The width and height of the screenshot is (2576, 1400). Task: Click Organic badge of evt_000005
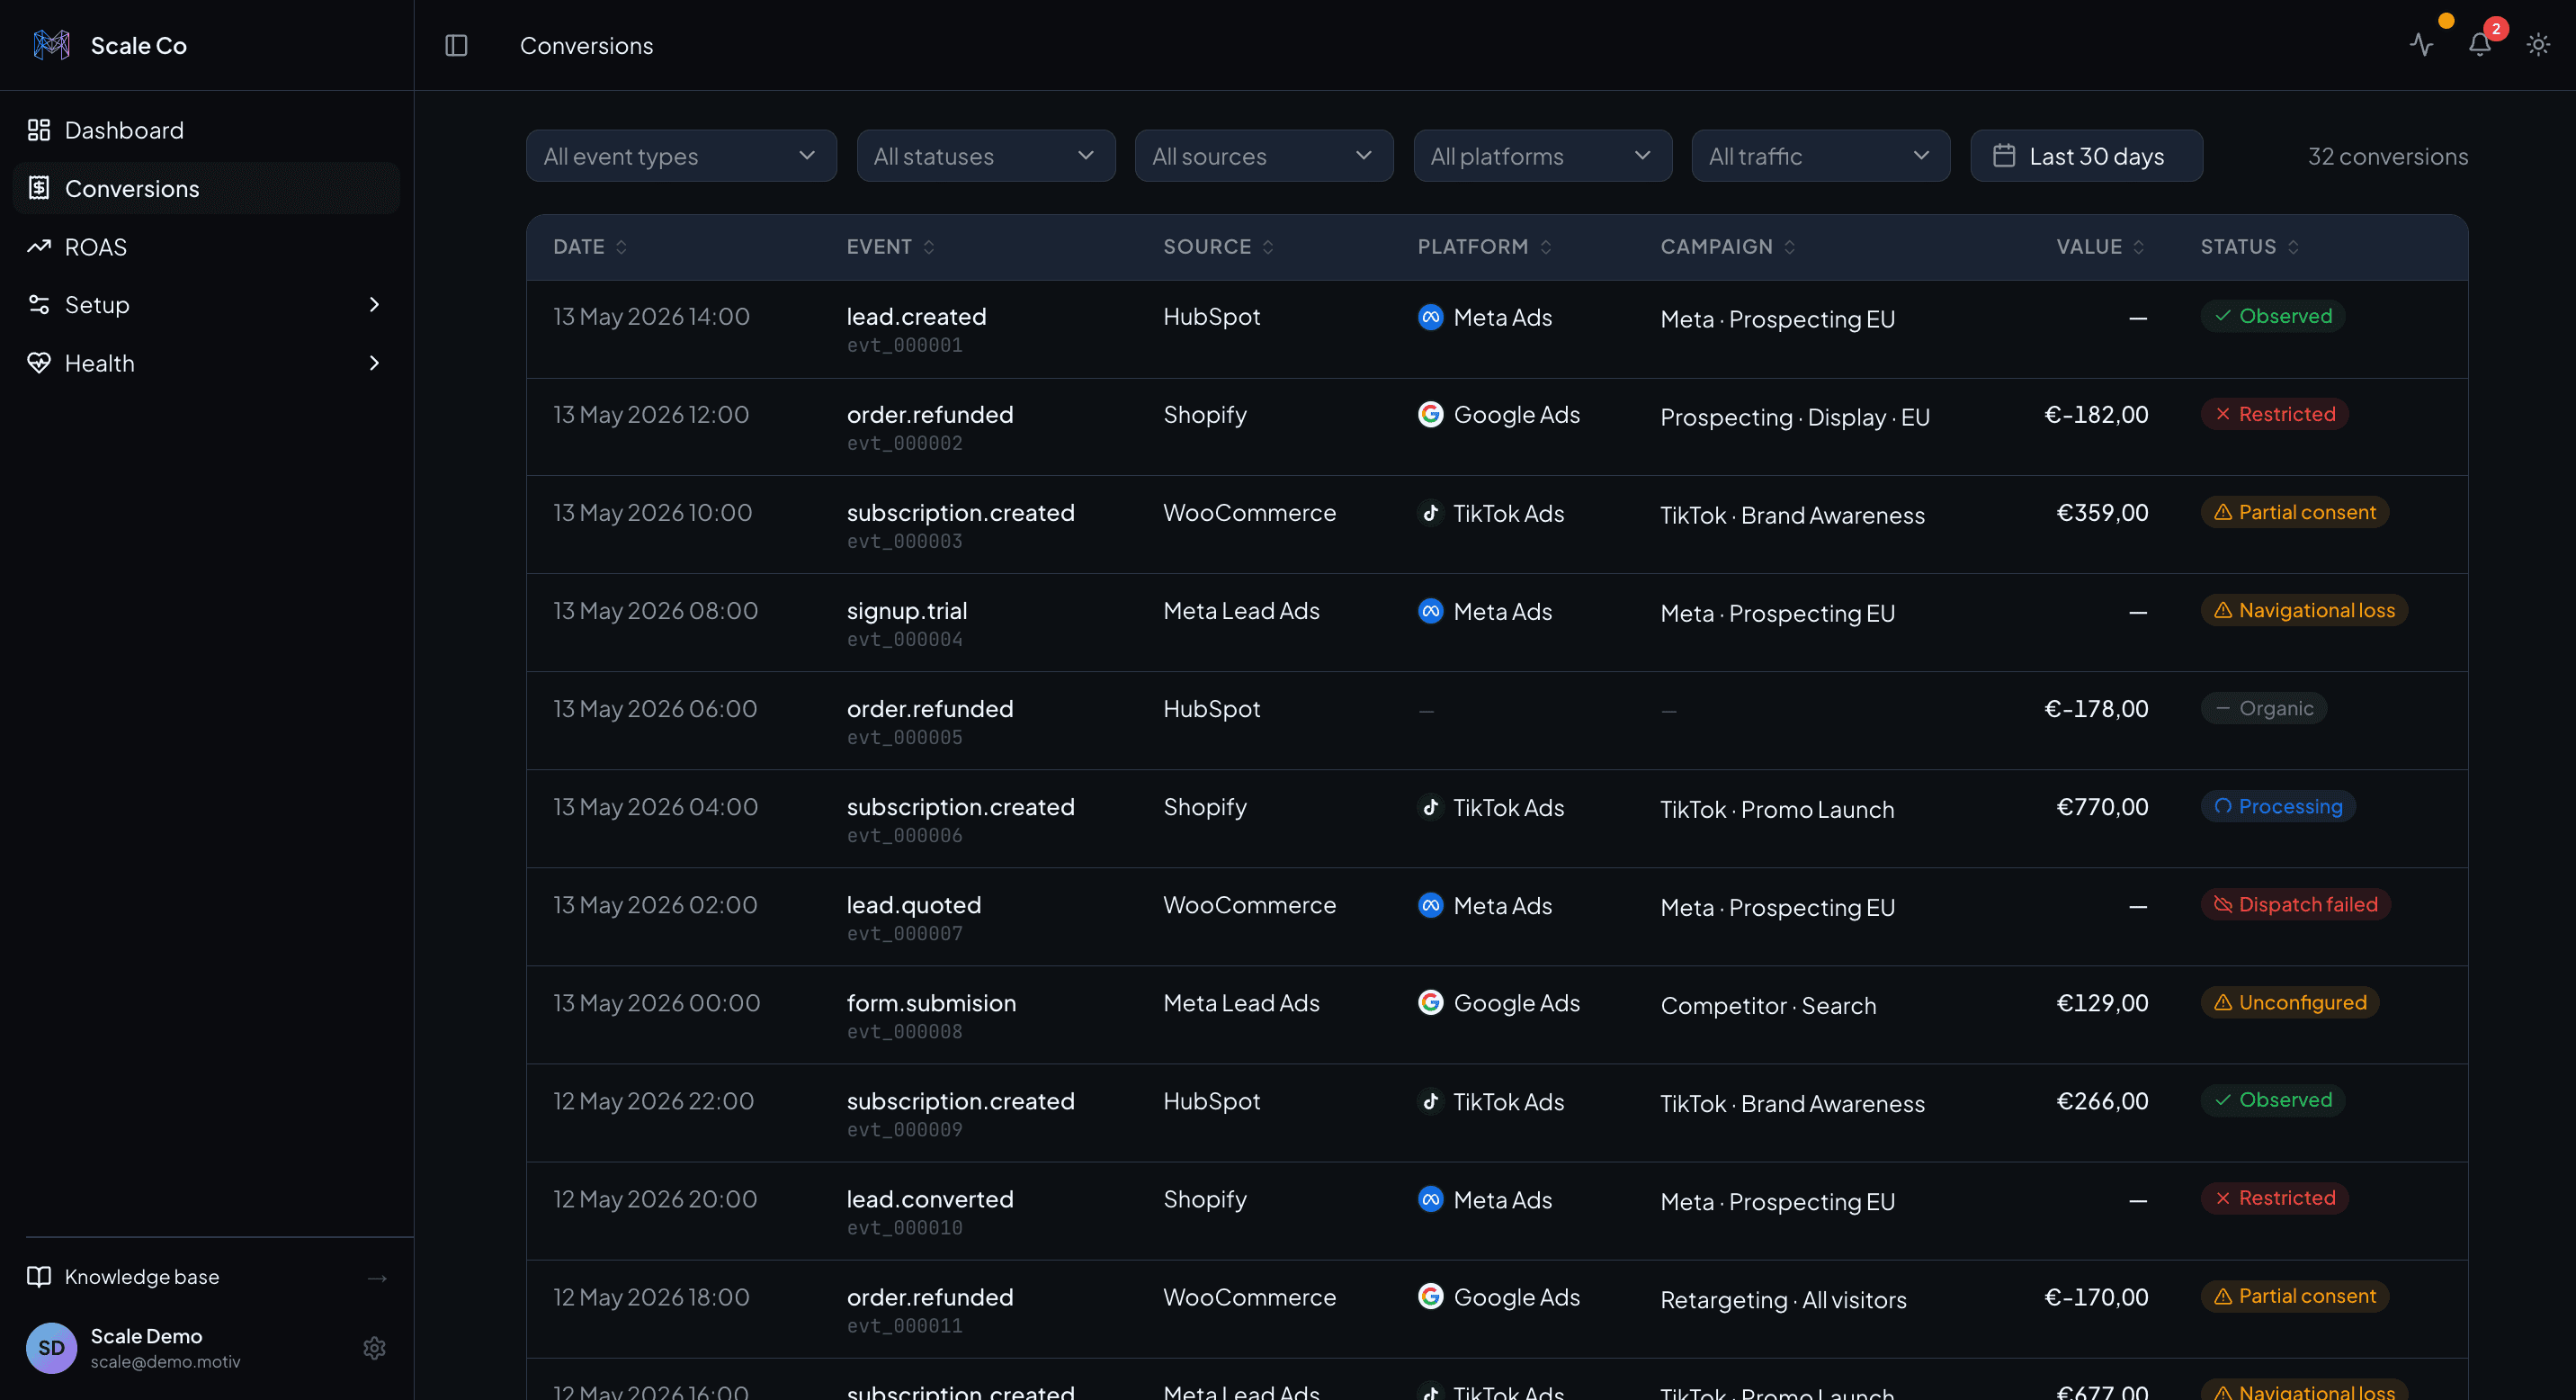point(2263,708)
